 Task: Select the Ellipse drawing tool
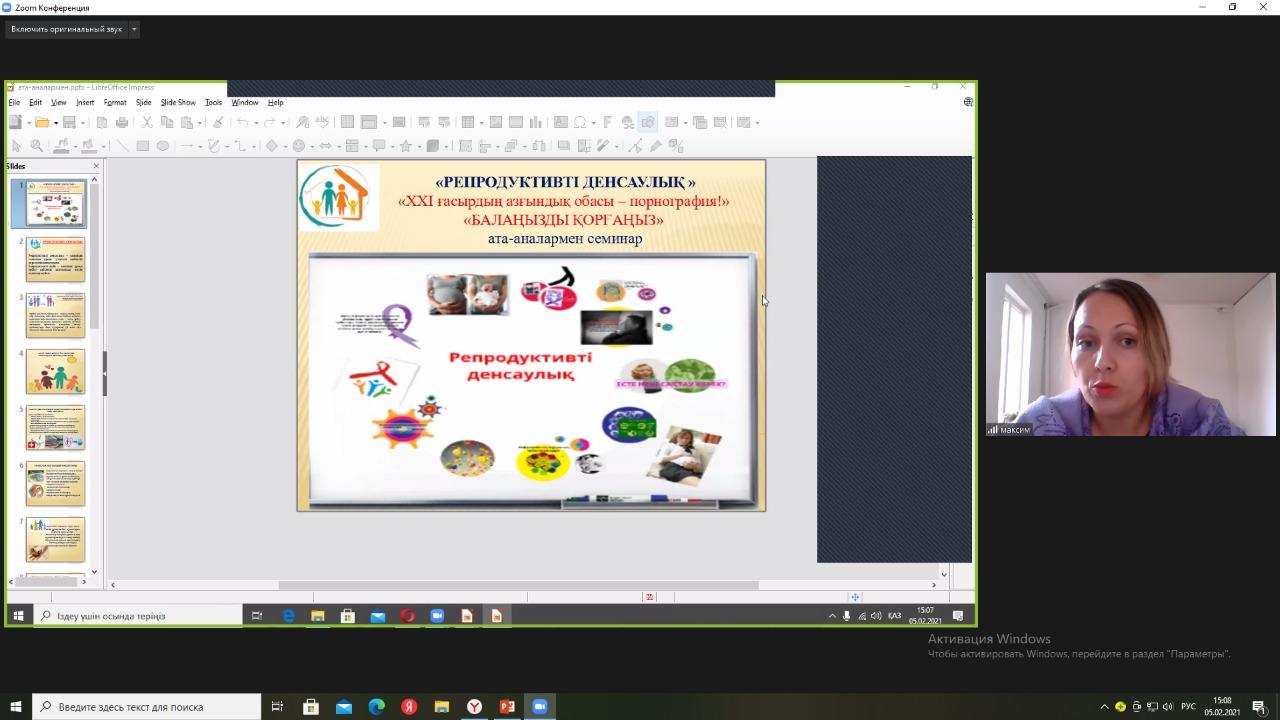[162, 146]
